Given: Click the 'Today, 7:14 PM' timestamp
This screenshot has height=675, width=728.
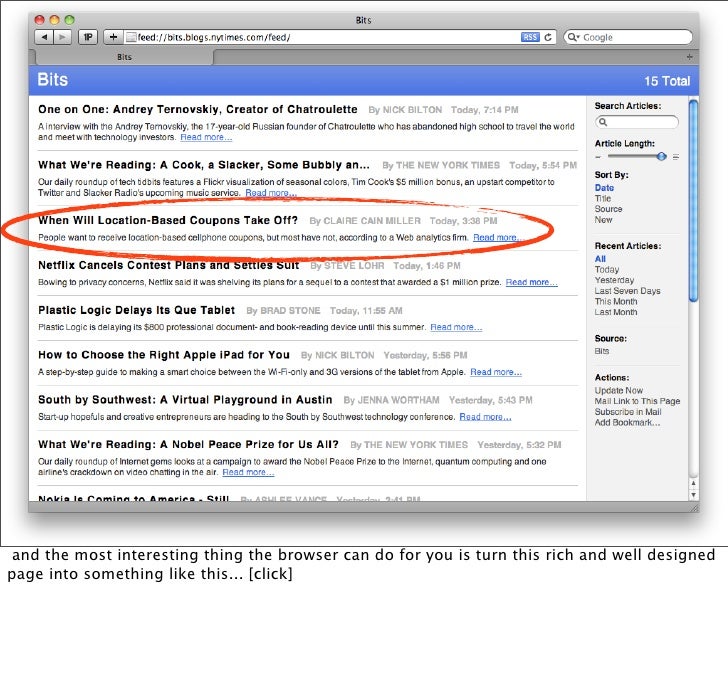Looking at the screenshot, I should click(x=485, y=110).
